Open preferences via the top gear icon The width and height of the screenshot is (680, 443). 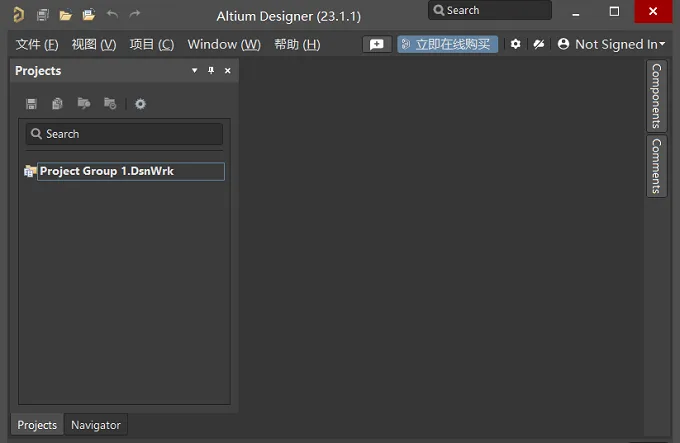(x=515, y=44)
